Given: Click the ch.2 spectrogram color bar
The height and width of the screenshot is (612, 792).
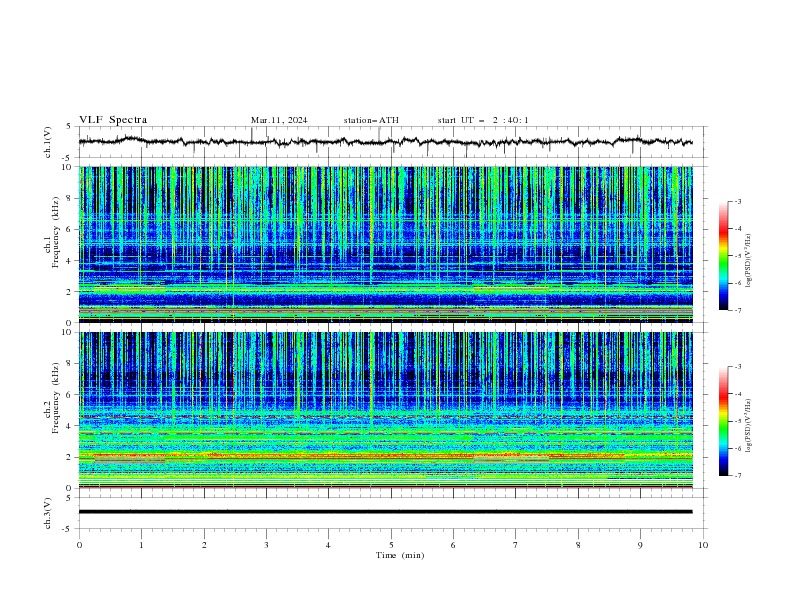Looking at the screenshot, I should [x=723, y=421].
